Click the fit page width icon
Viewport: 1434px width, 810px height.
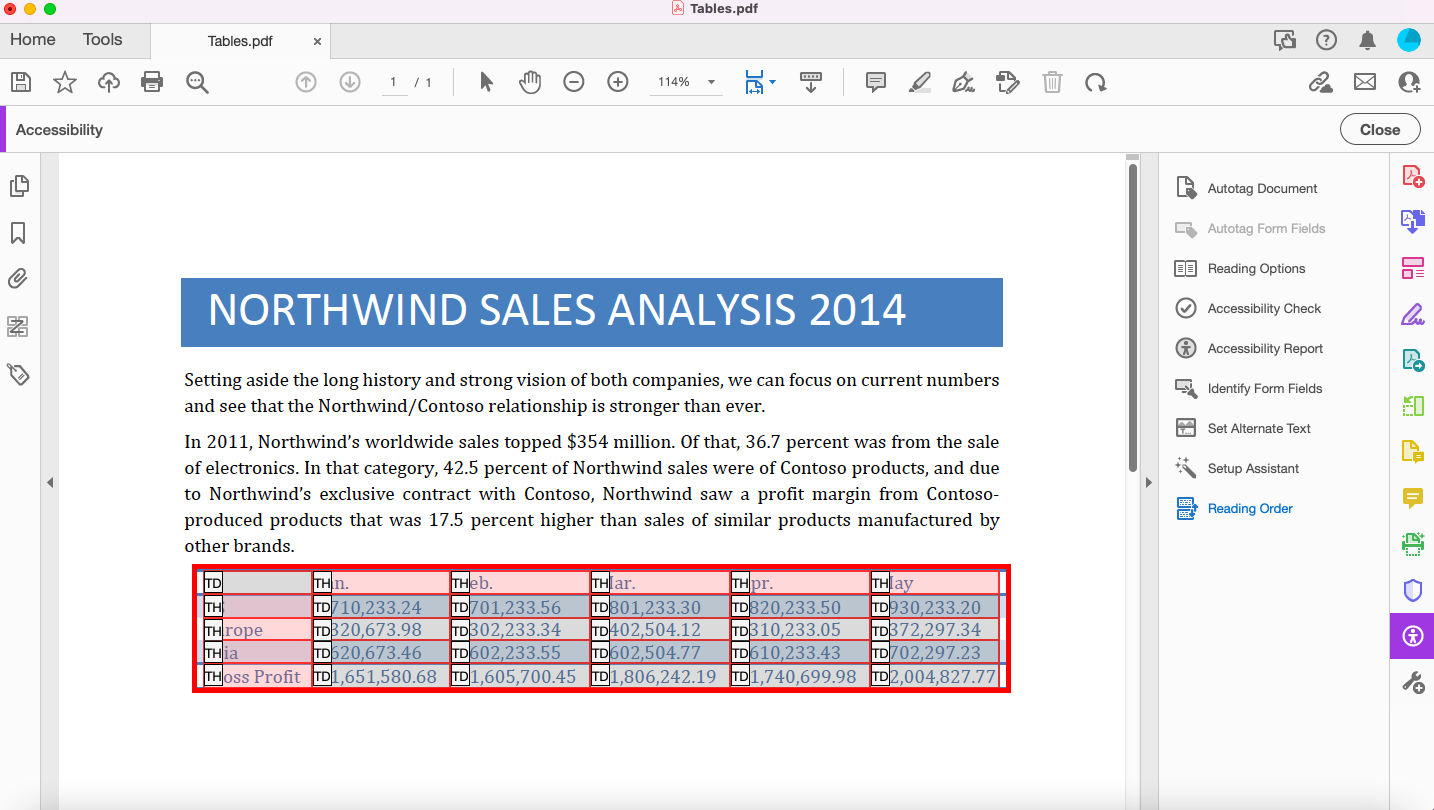[754, 82]
